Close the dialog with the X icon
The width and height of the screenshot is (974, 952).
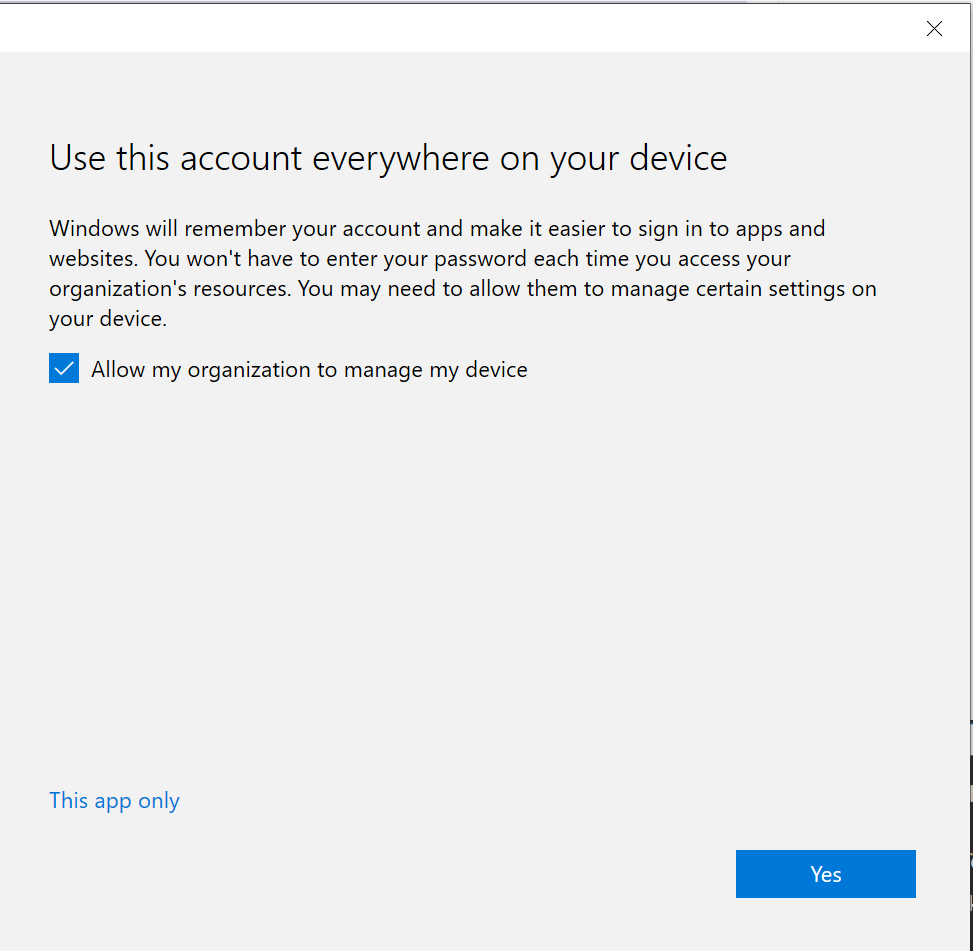934,29
